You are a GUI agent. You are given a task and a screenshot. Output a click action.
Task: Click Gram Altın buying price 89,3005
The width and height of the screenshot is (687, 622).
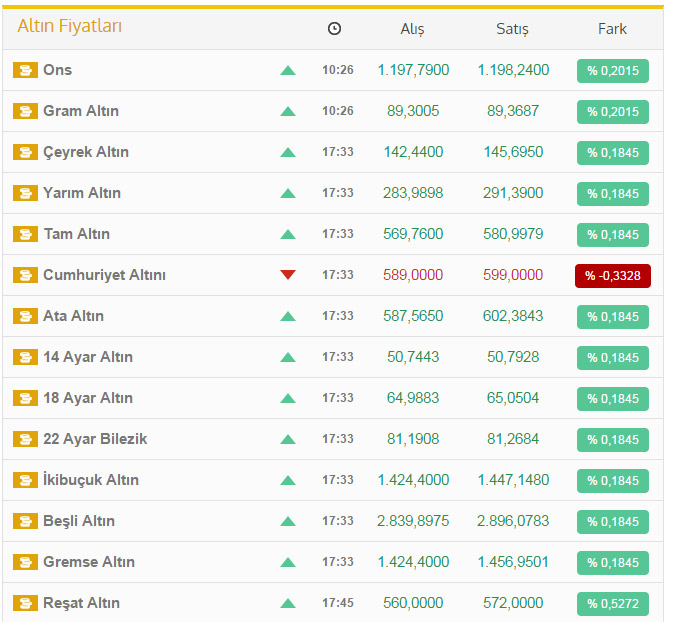(x=413, y=111)
